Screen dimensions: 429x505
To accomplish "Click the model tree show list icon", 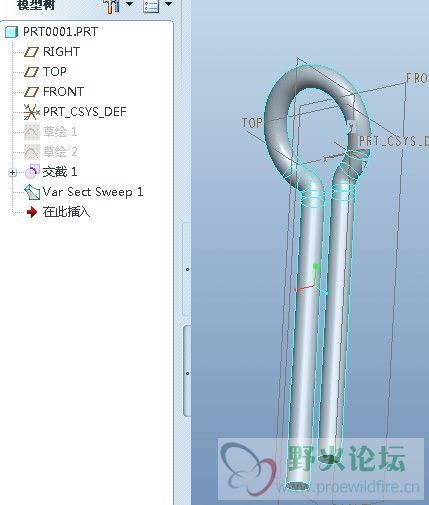I will point(151,5).
